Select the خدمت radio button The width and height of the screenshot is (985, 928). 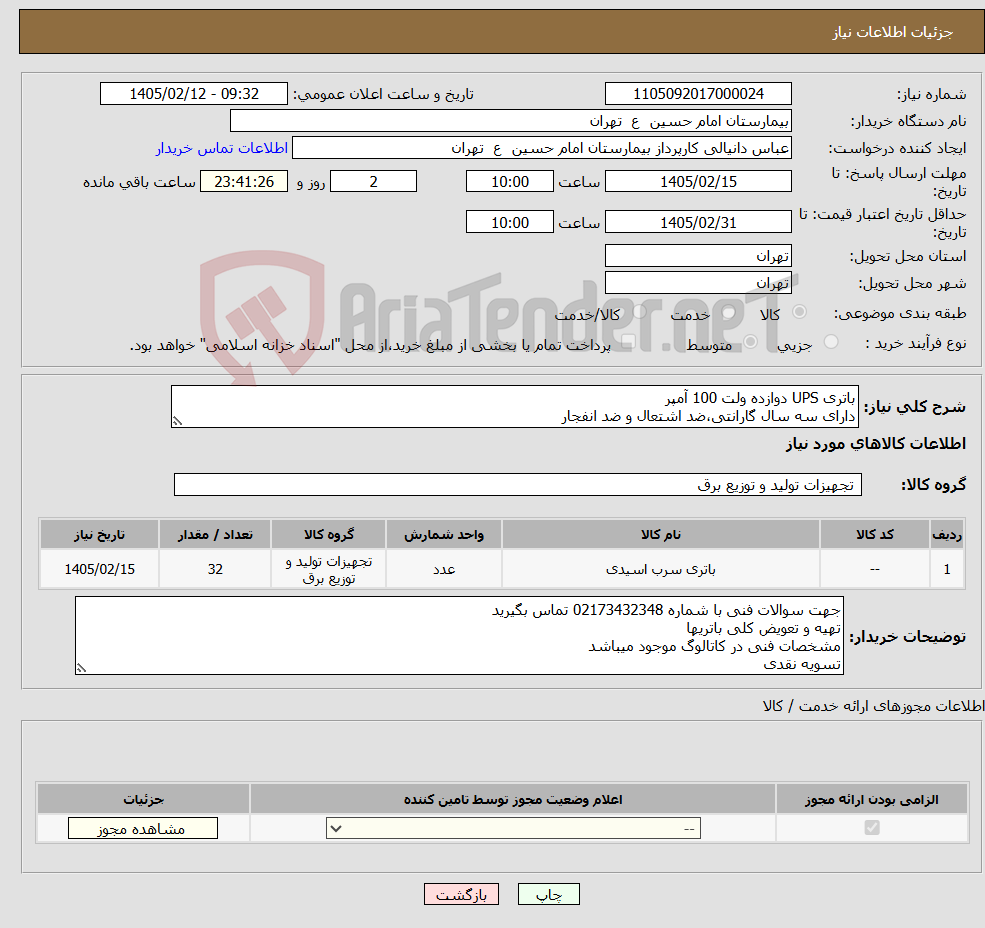point(729,312)
